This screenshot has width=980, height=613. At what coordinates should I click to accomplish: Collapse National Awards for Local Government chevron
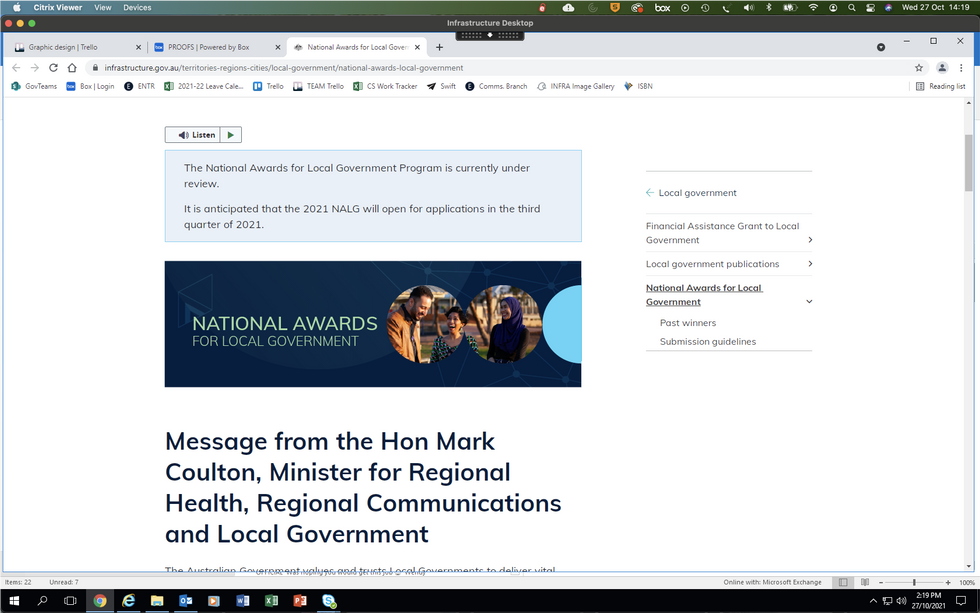click(809, 302)
